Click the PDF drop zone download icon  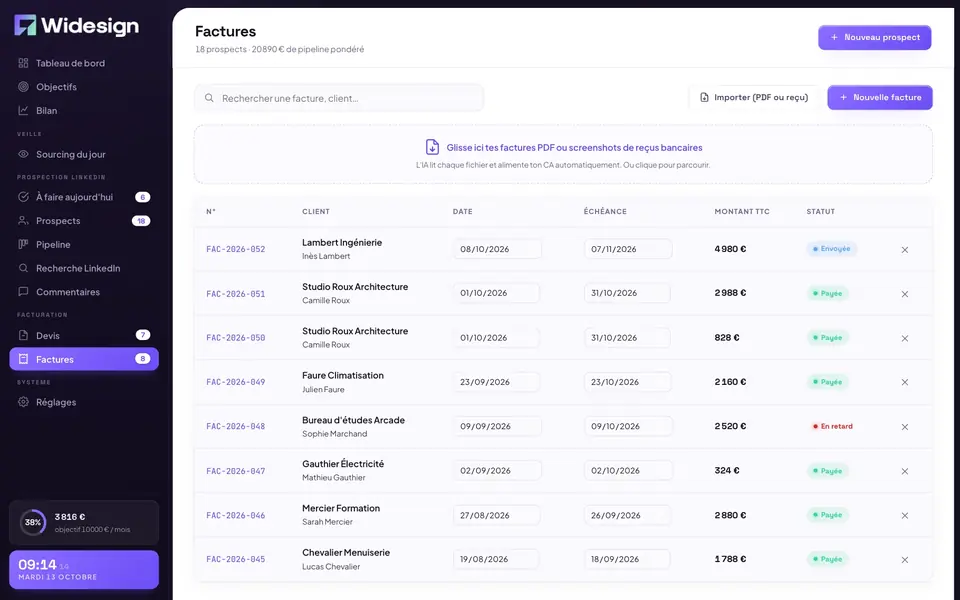432,147
